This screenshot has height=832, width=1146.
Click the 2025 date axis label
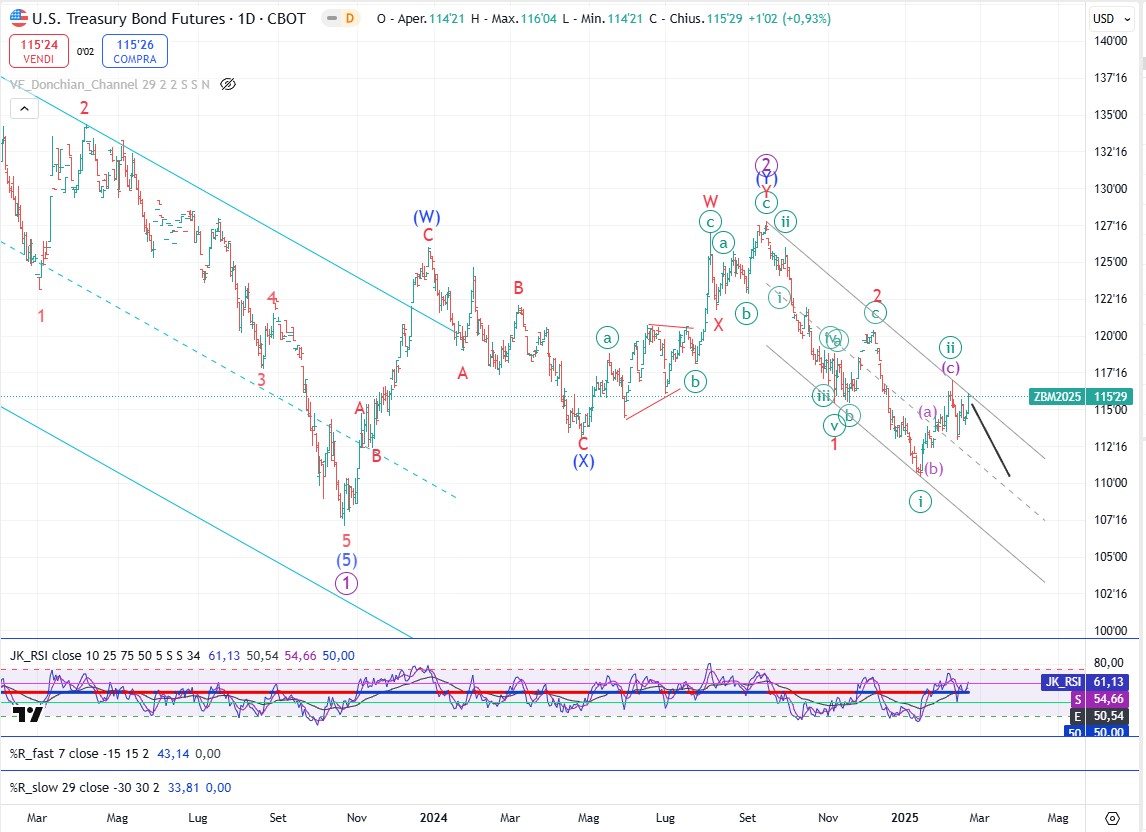coord(905,817)
